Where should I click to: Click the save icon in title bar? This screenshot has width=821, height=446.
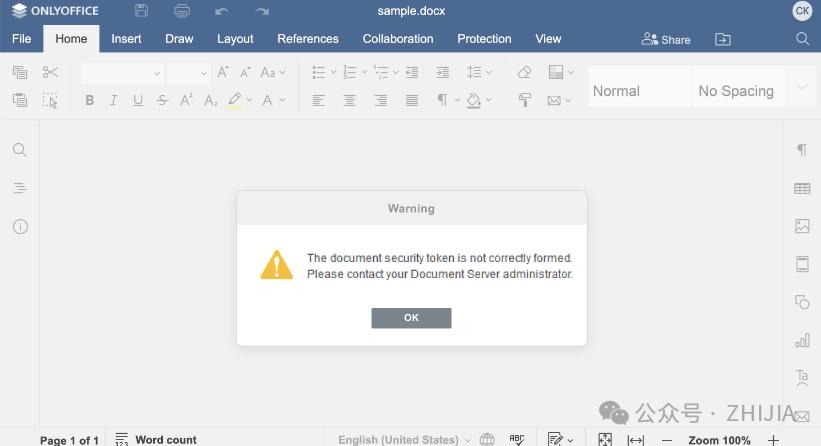pyautogui.click(x=141, y=10)
